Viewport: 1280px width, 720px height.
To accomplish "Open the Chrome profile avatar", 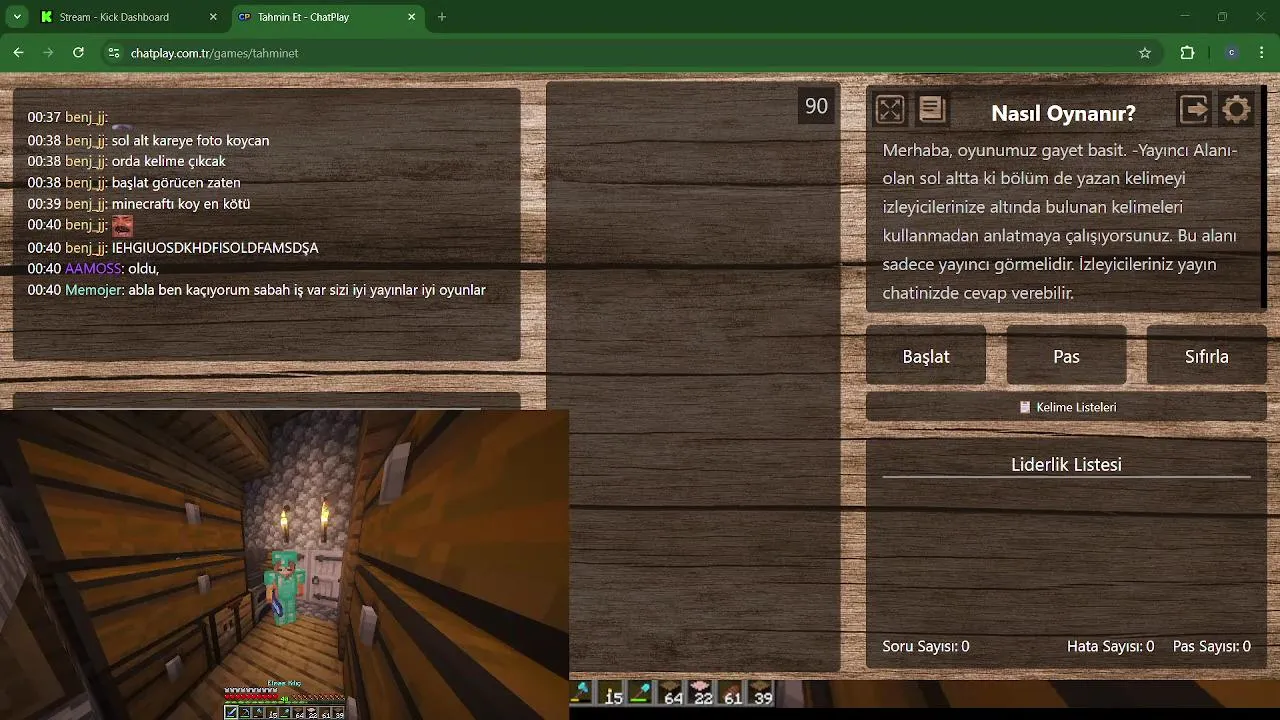I will pos(1231,53).
